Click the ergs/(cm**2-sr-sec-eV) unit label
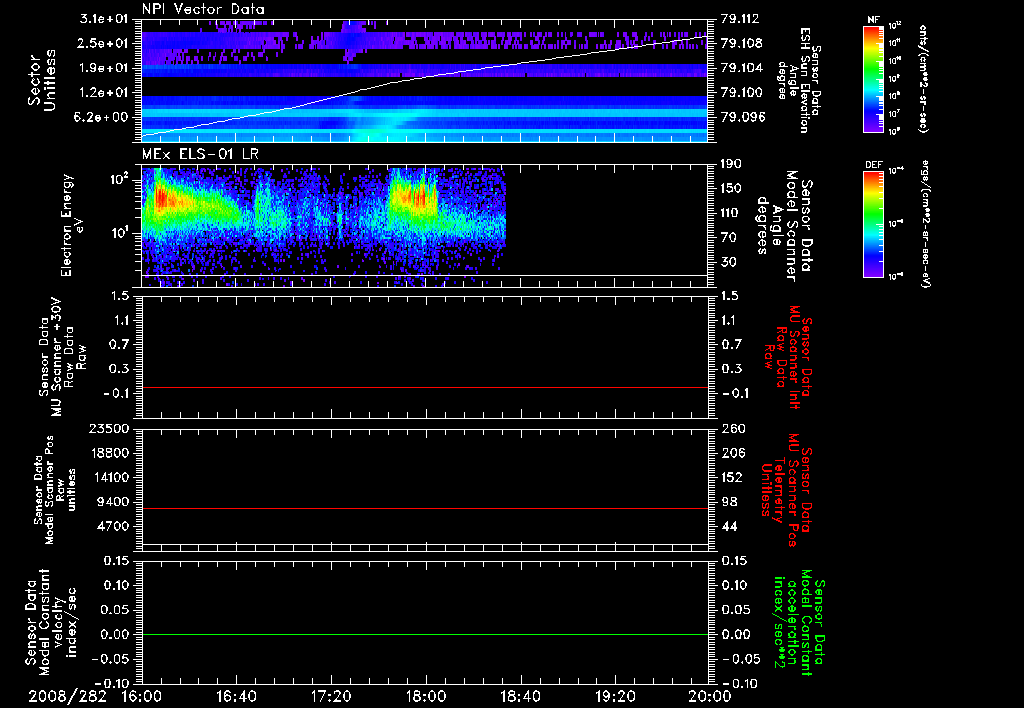 925,225
